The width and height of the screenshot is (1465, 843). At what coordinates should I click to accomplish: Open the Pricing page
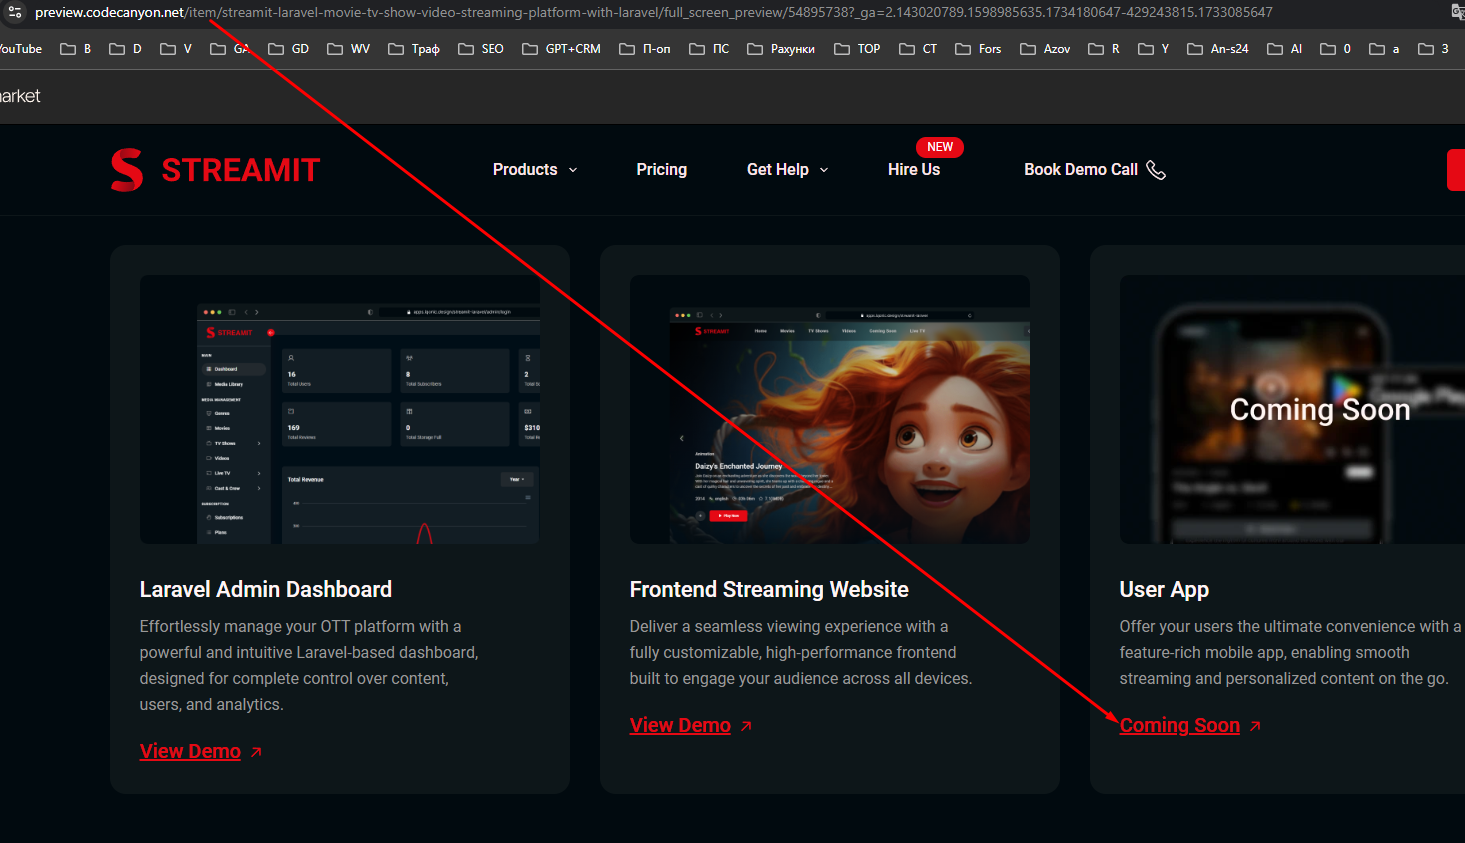tap(662, 170)
